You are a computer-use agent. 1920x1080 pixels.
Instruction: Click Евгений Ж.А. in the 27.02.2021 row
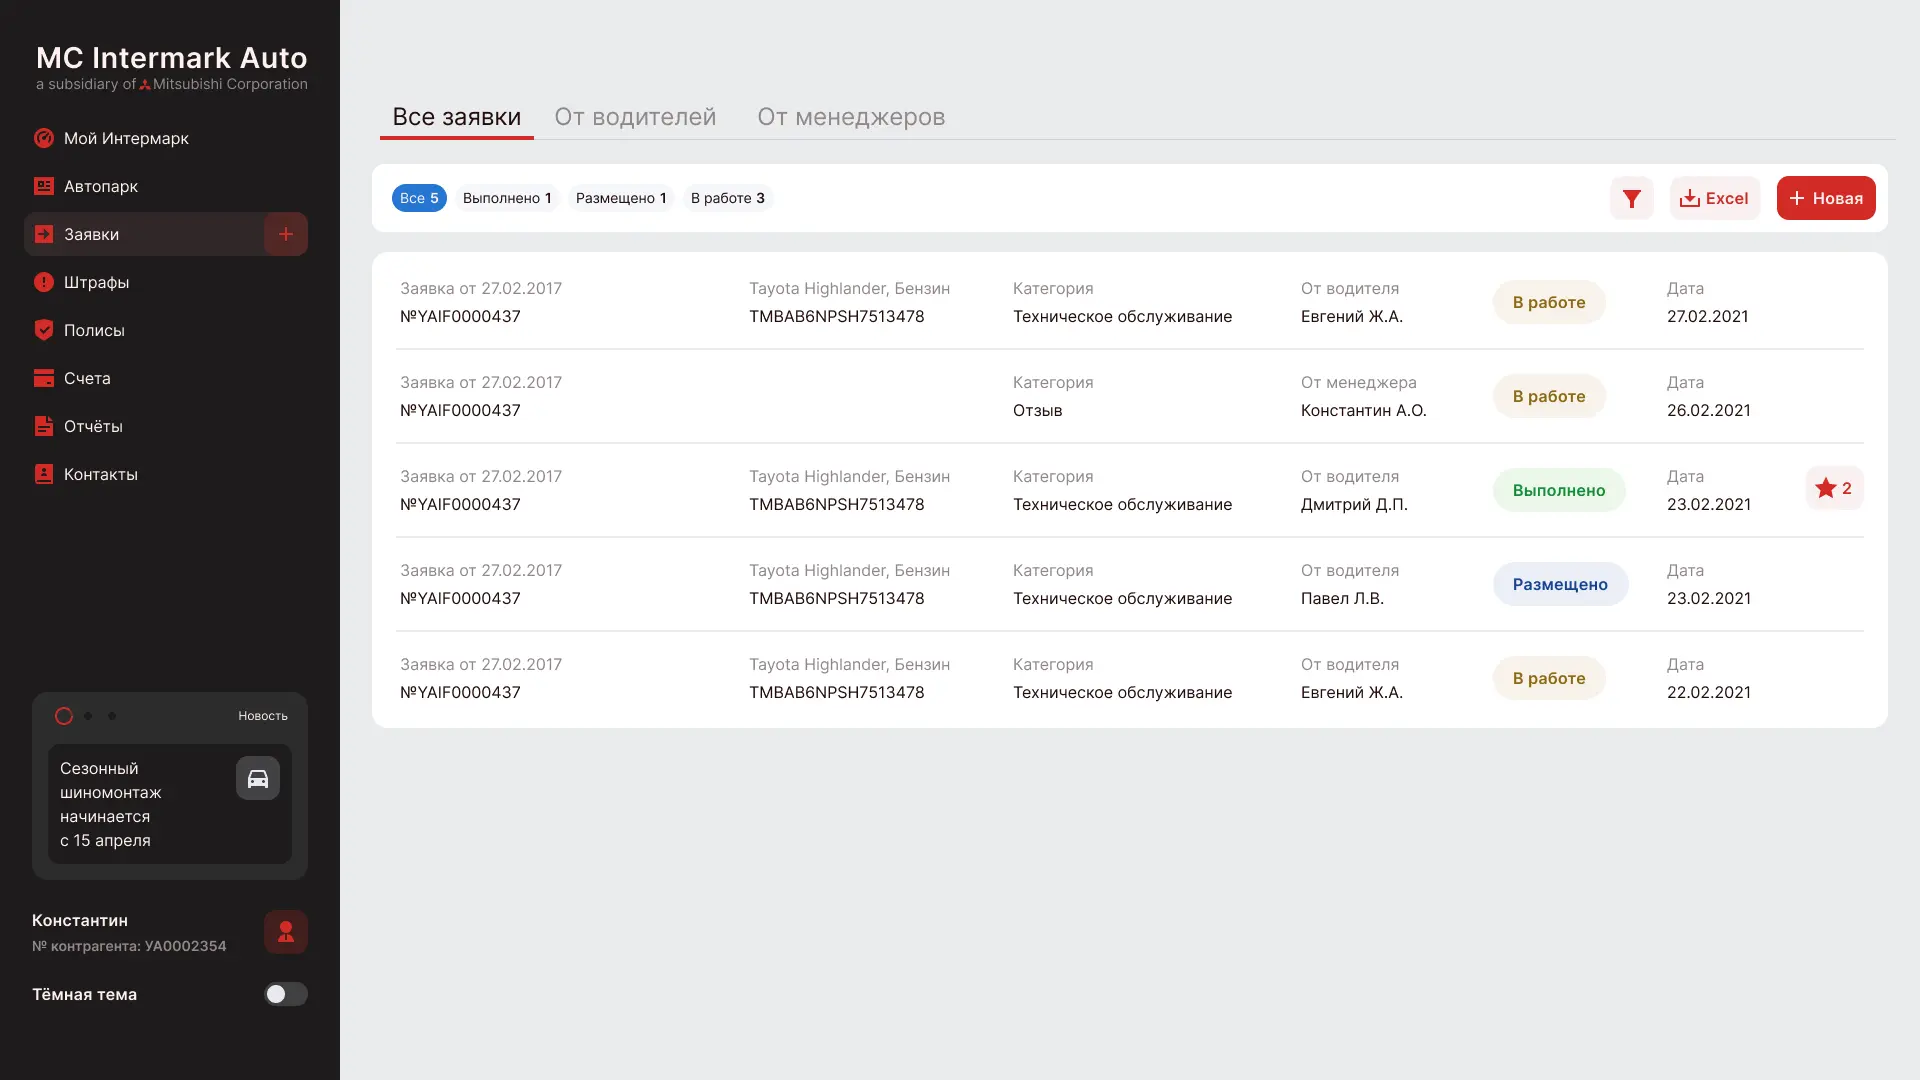(1351, 316)
